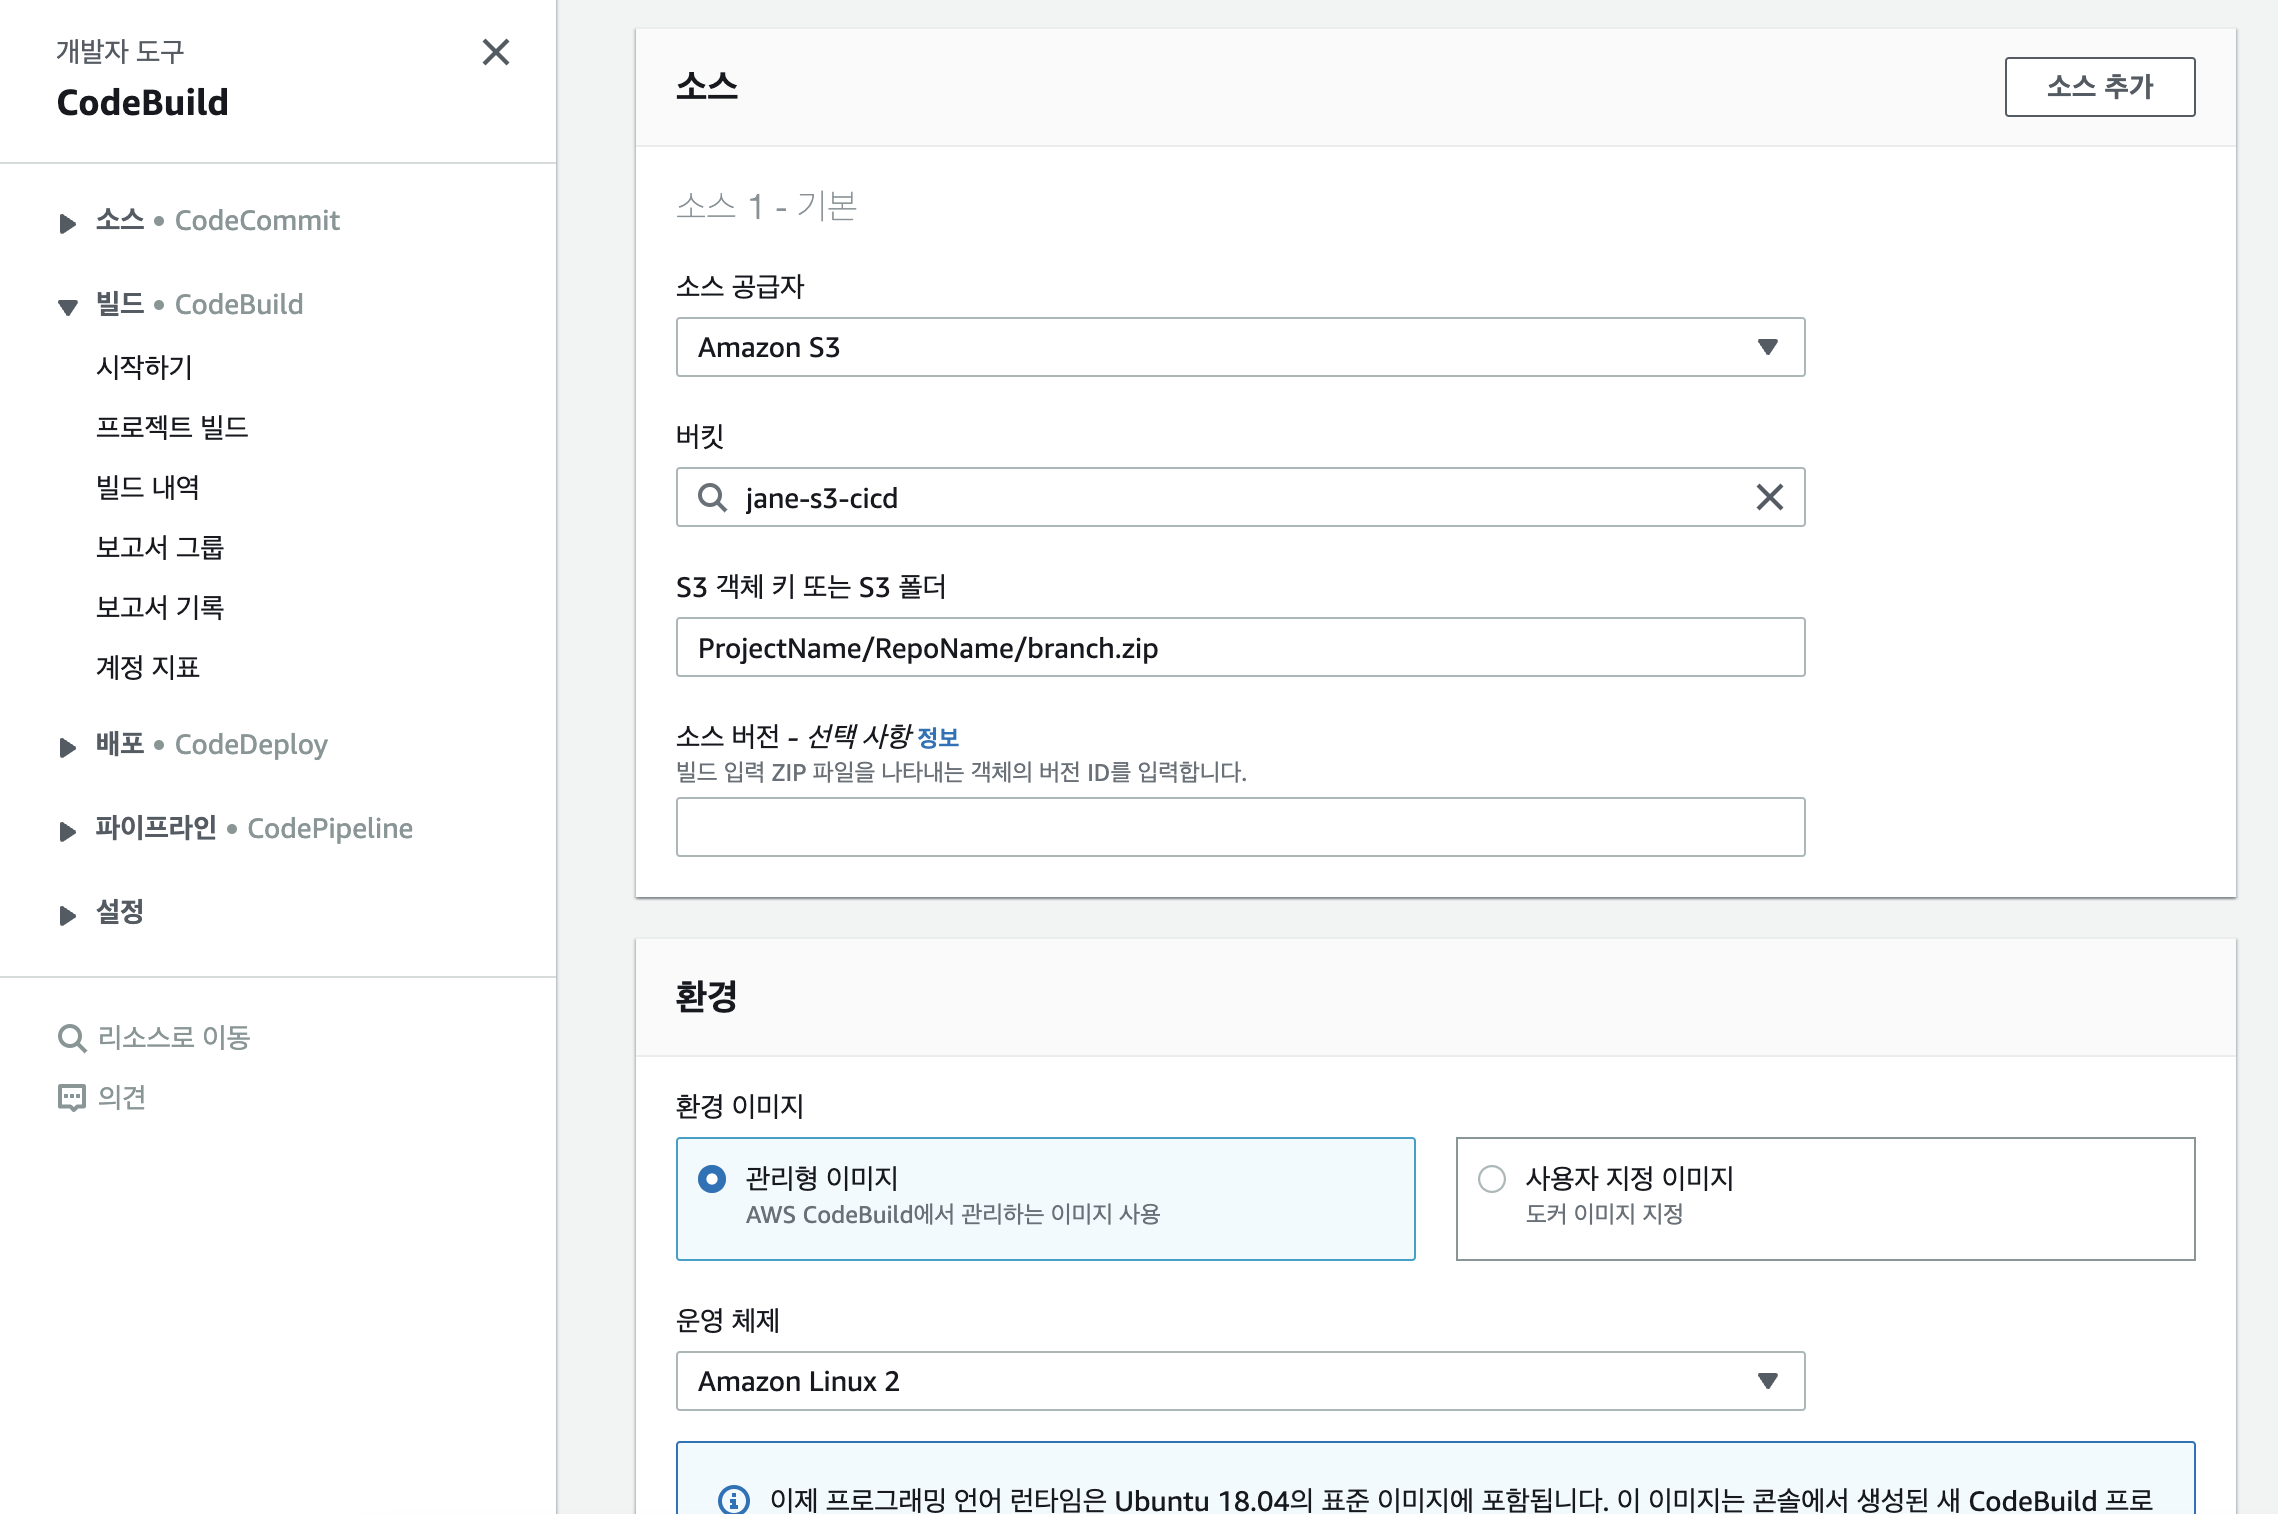Image resolution: width=2278 pixels, height=1514 pixels.
Task: Click the 소스 CodeCommit label
Action: point(218,220)
